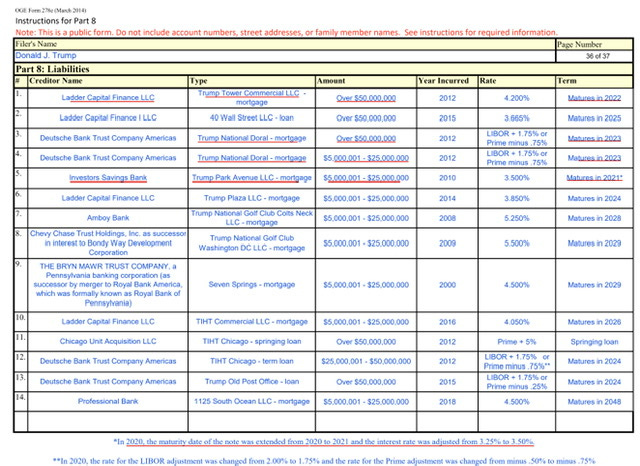Select the 2016 year incurred cell

(x=447, y=322)
